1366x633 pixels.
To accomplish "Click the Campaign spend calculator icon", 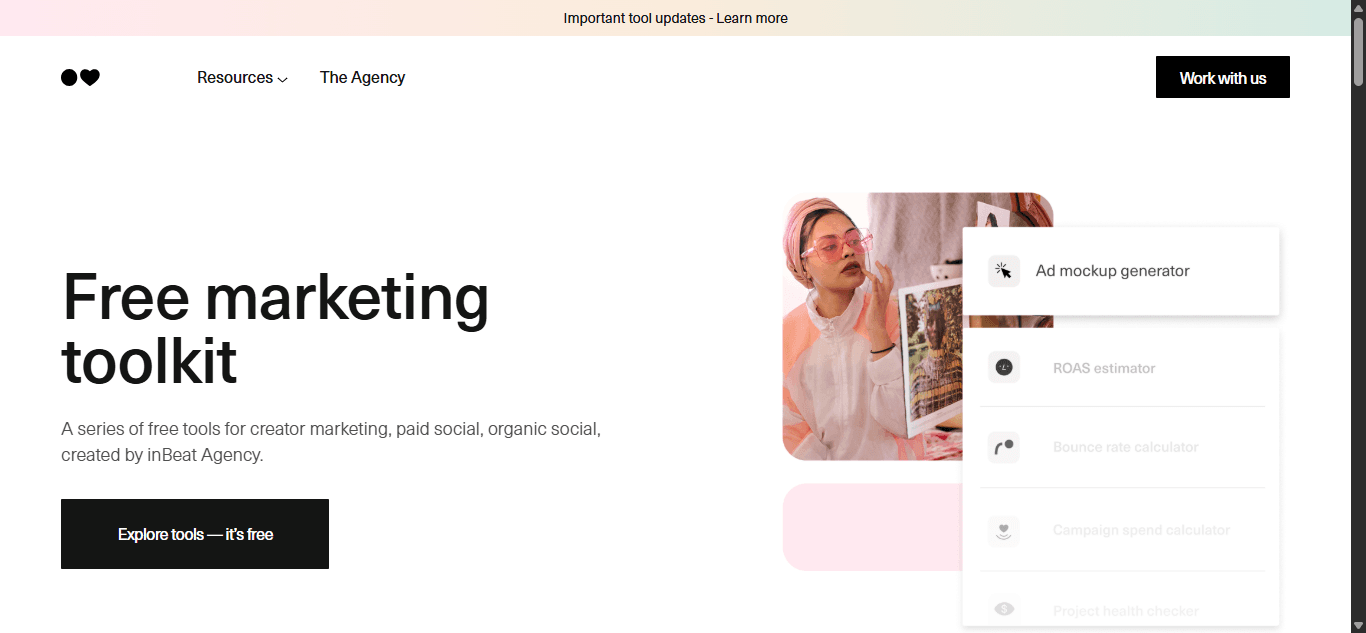I will 1004,530.
